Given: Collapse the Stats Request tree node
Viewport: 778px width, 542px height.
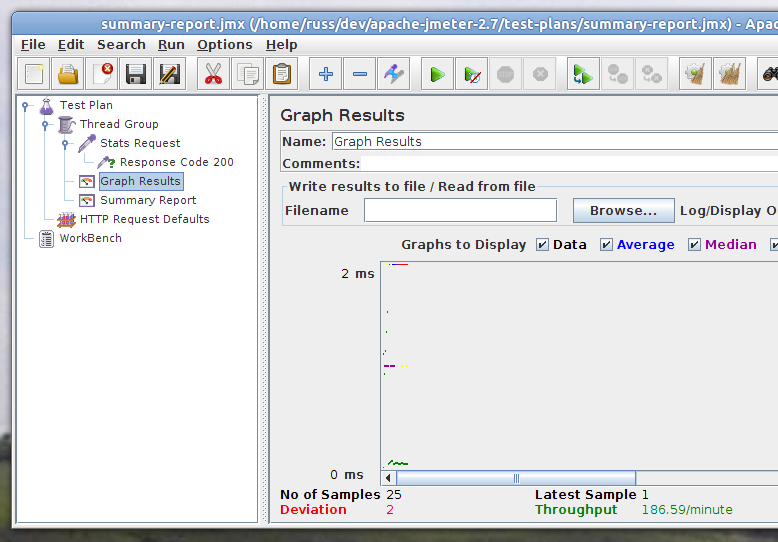Looking at the screenshot, I should pyautogui.click(x=65, y=143).
